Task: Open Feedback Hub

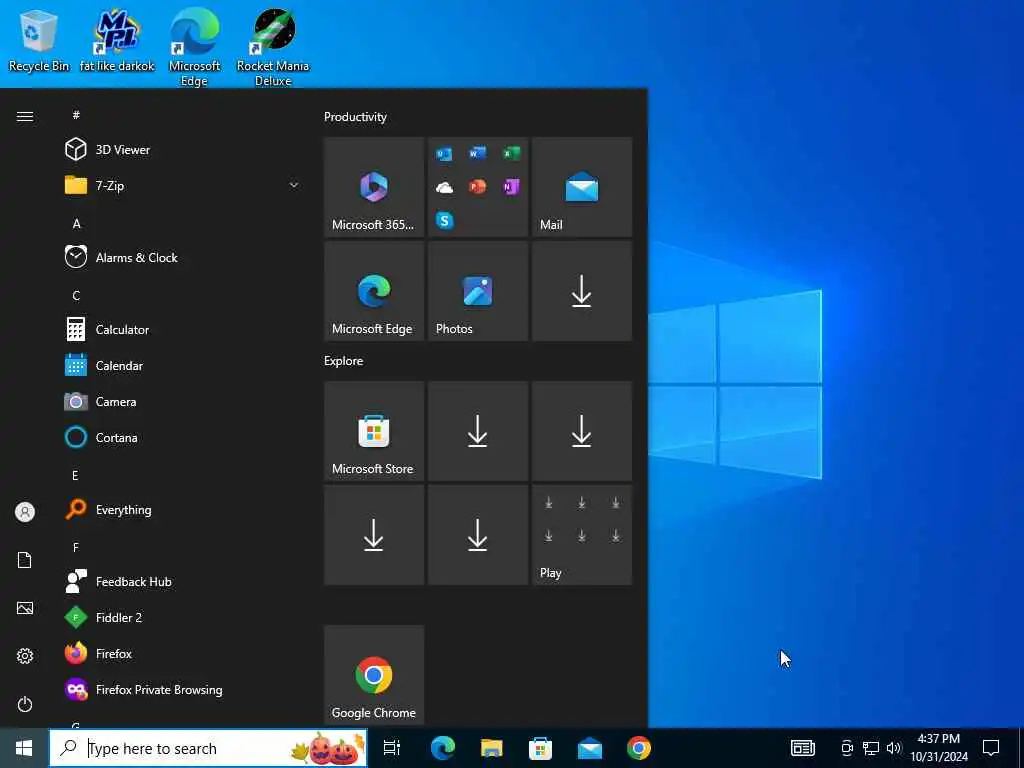Action: coord(183,581)
